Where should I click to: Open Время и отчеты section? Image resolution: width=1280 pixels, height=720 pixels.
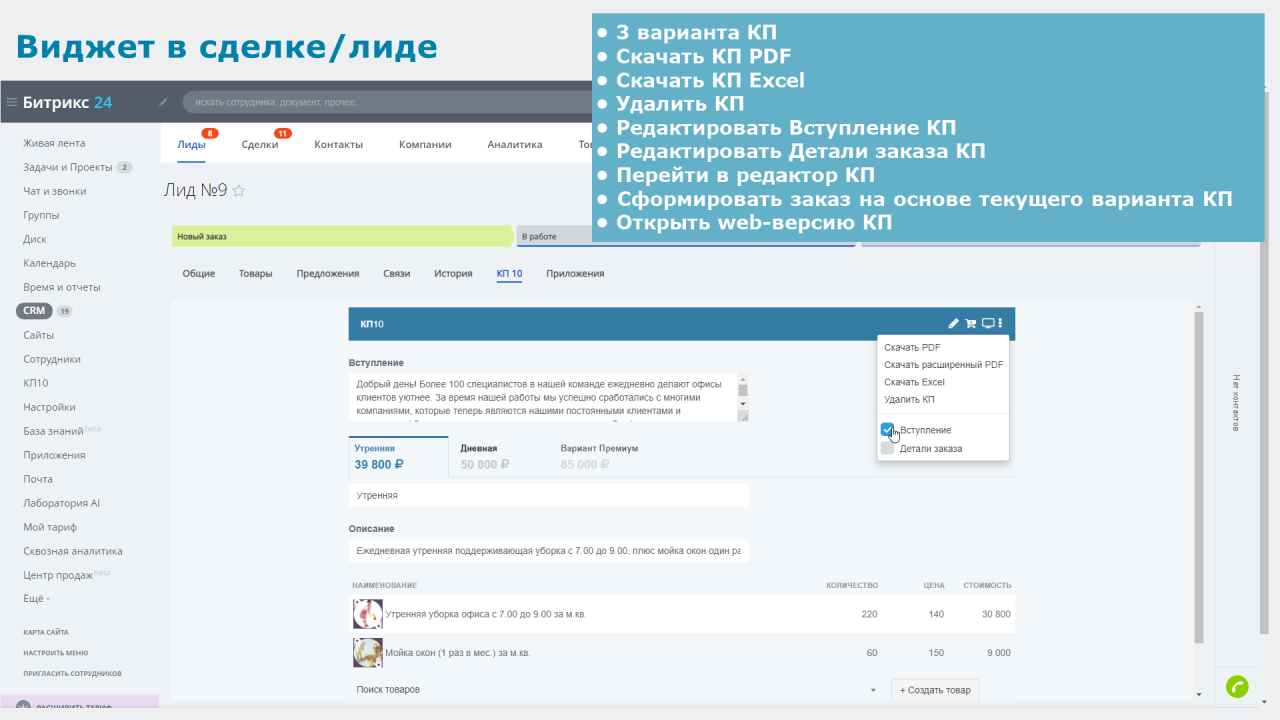[x=62, y=287]
